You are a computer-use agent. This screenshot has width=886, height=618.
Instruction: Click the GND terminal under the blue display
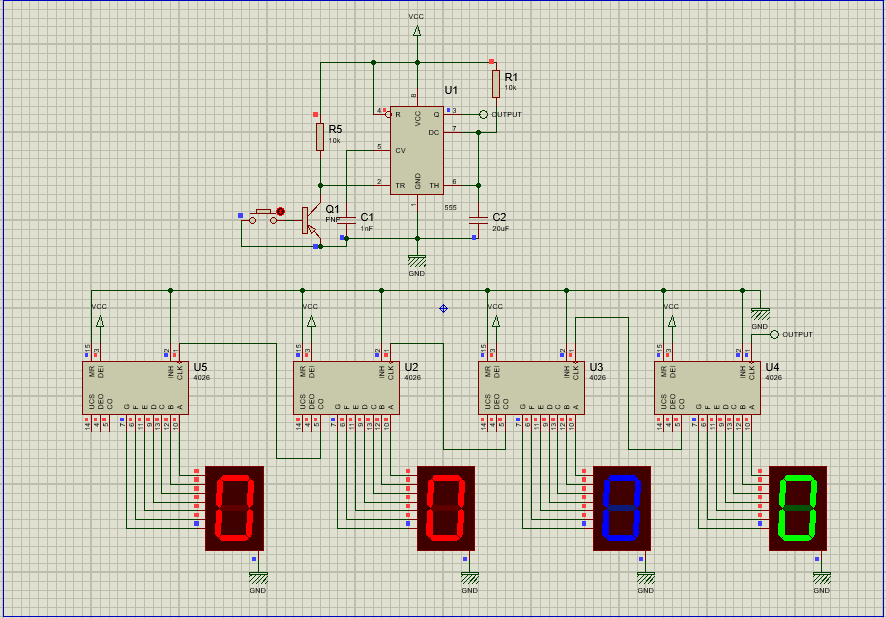coord(646,578)
